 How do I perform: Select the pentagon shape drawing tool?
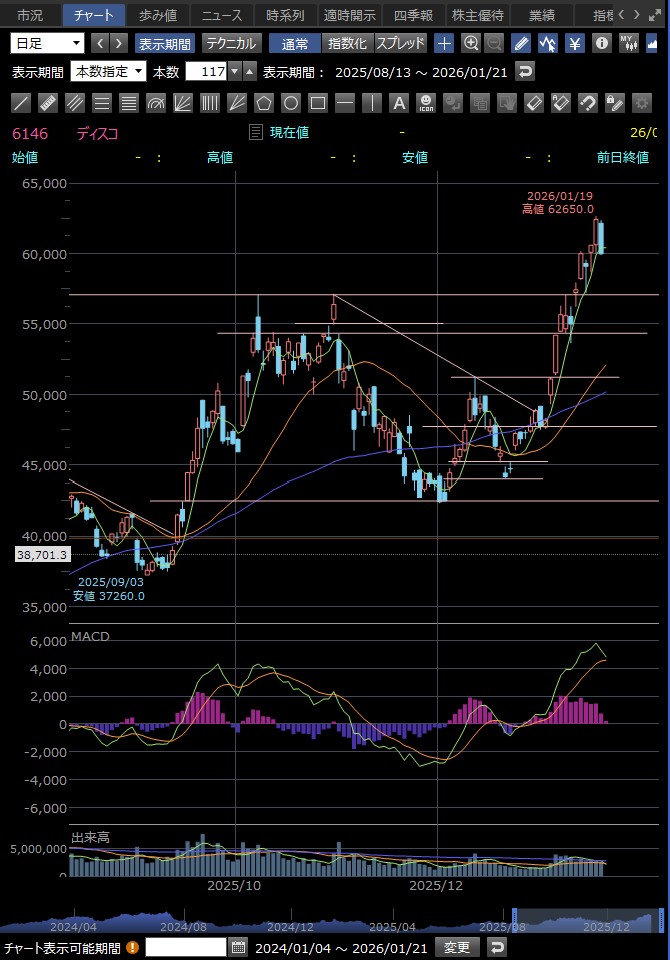[x=264, y=103]
